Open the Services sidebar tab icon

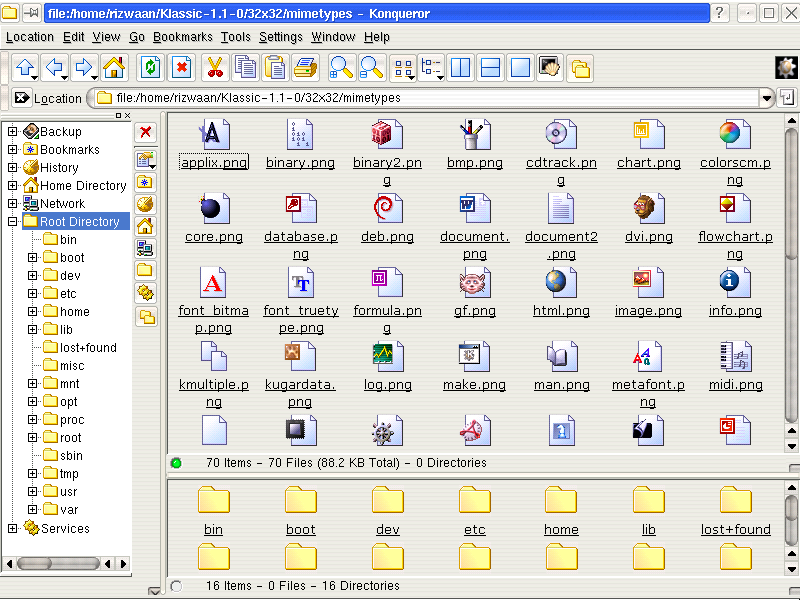pos(145,293)
